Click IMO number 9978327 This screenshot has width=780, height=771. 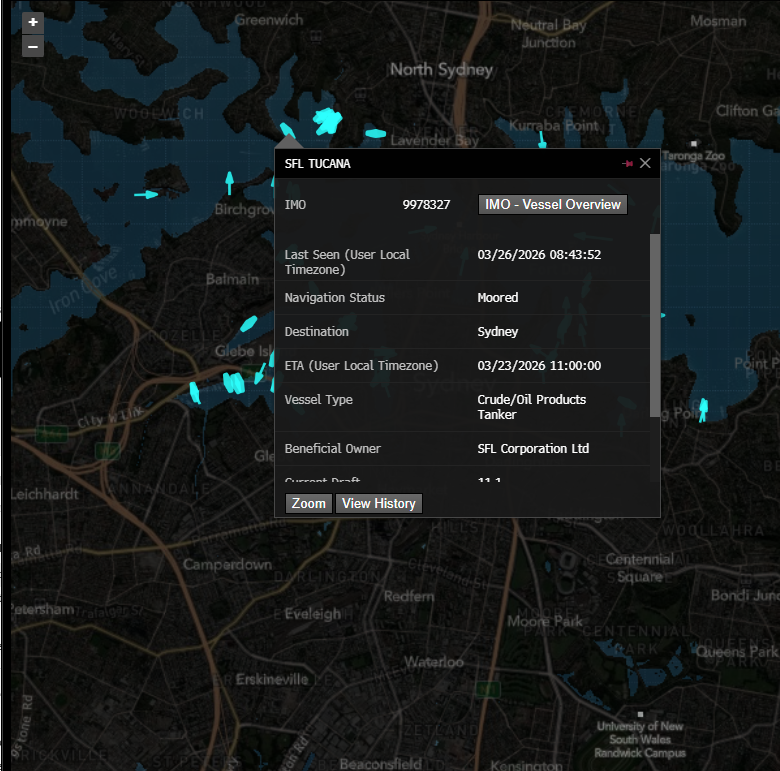pos(426,204)
